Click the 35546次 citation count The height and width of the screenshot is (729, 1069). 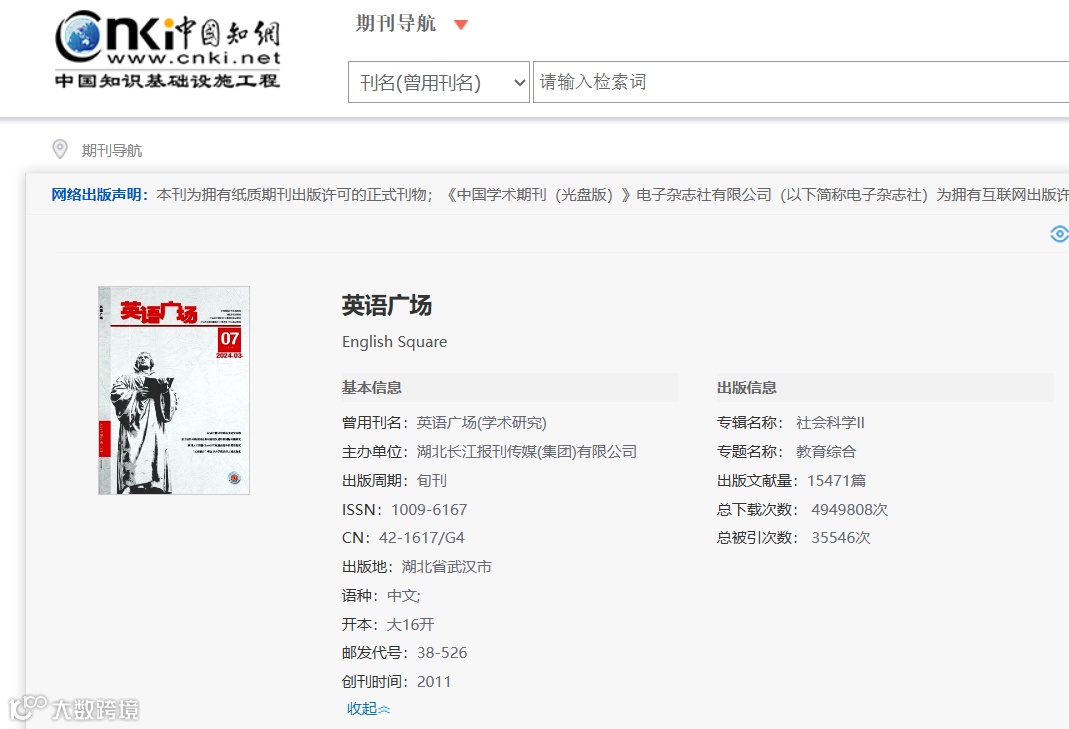(x=841, y=538)
